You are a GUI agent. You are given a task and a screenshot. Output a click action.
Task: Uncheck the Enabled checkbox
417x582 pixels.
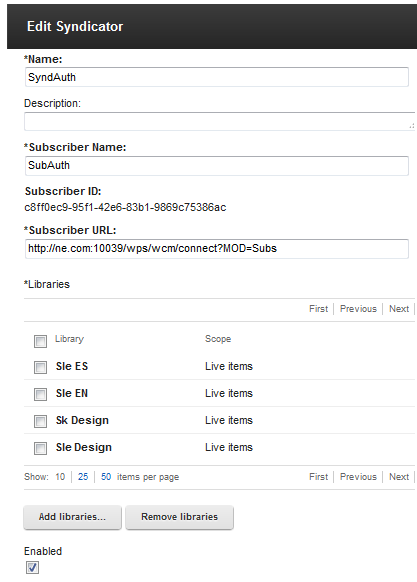(32, 567)
